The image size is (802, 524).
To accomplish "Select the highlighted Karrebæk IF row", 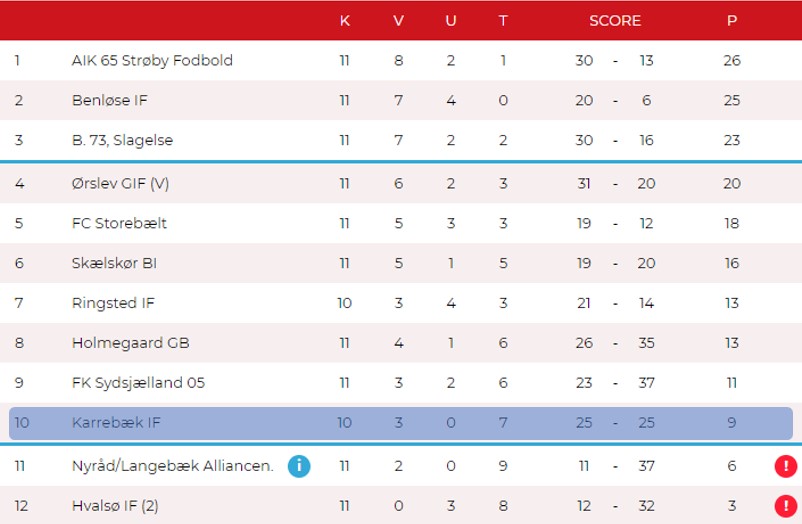I will (400, 423).
